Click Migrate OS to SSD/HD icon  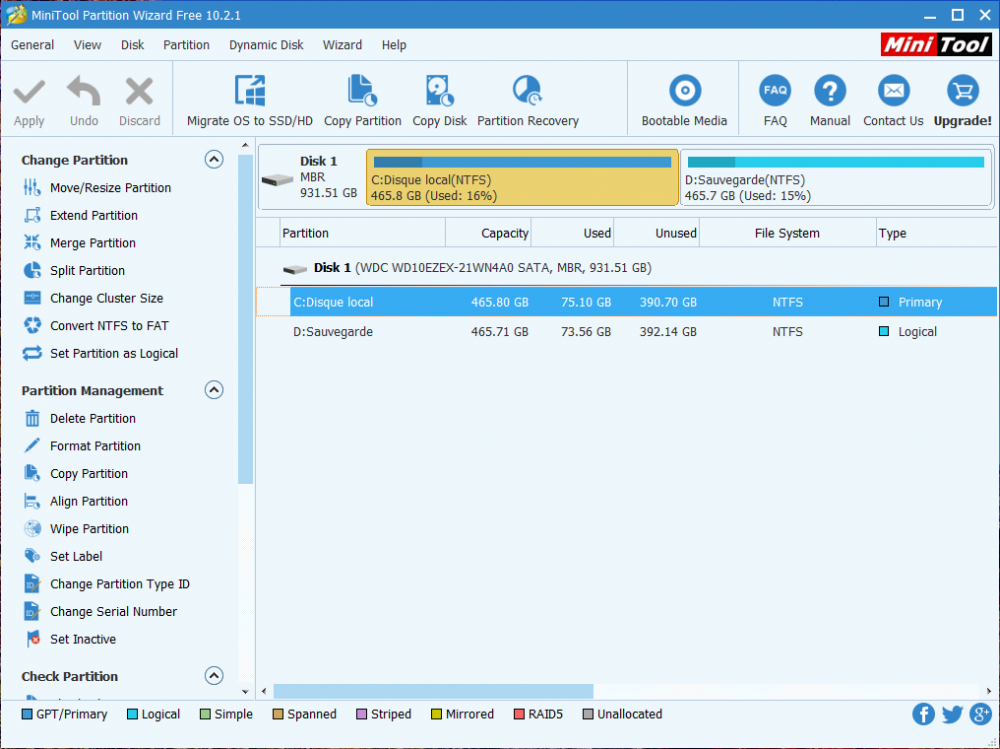tap(249, 92)
